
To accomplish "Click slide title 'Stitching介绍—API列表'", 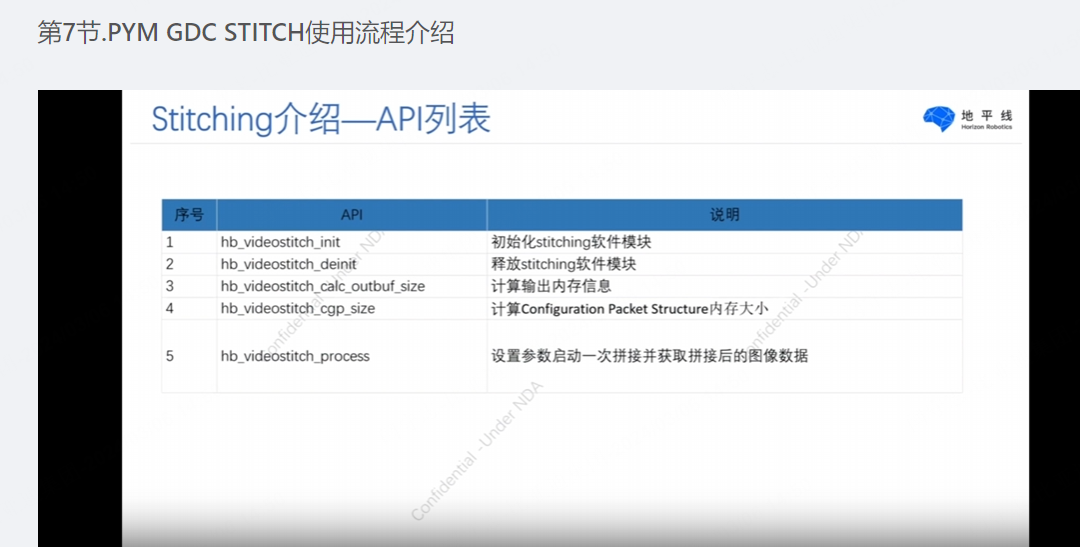I will point(320,119).
